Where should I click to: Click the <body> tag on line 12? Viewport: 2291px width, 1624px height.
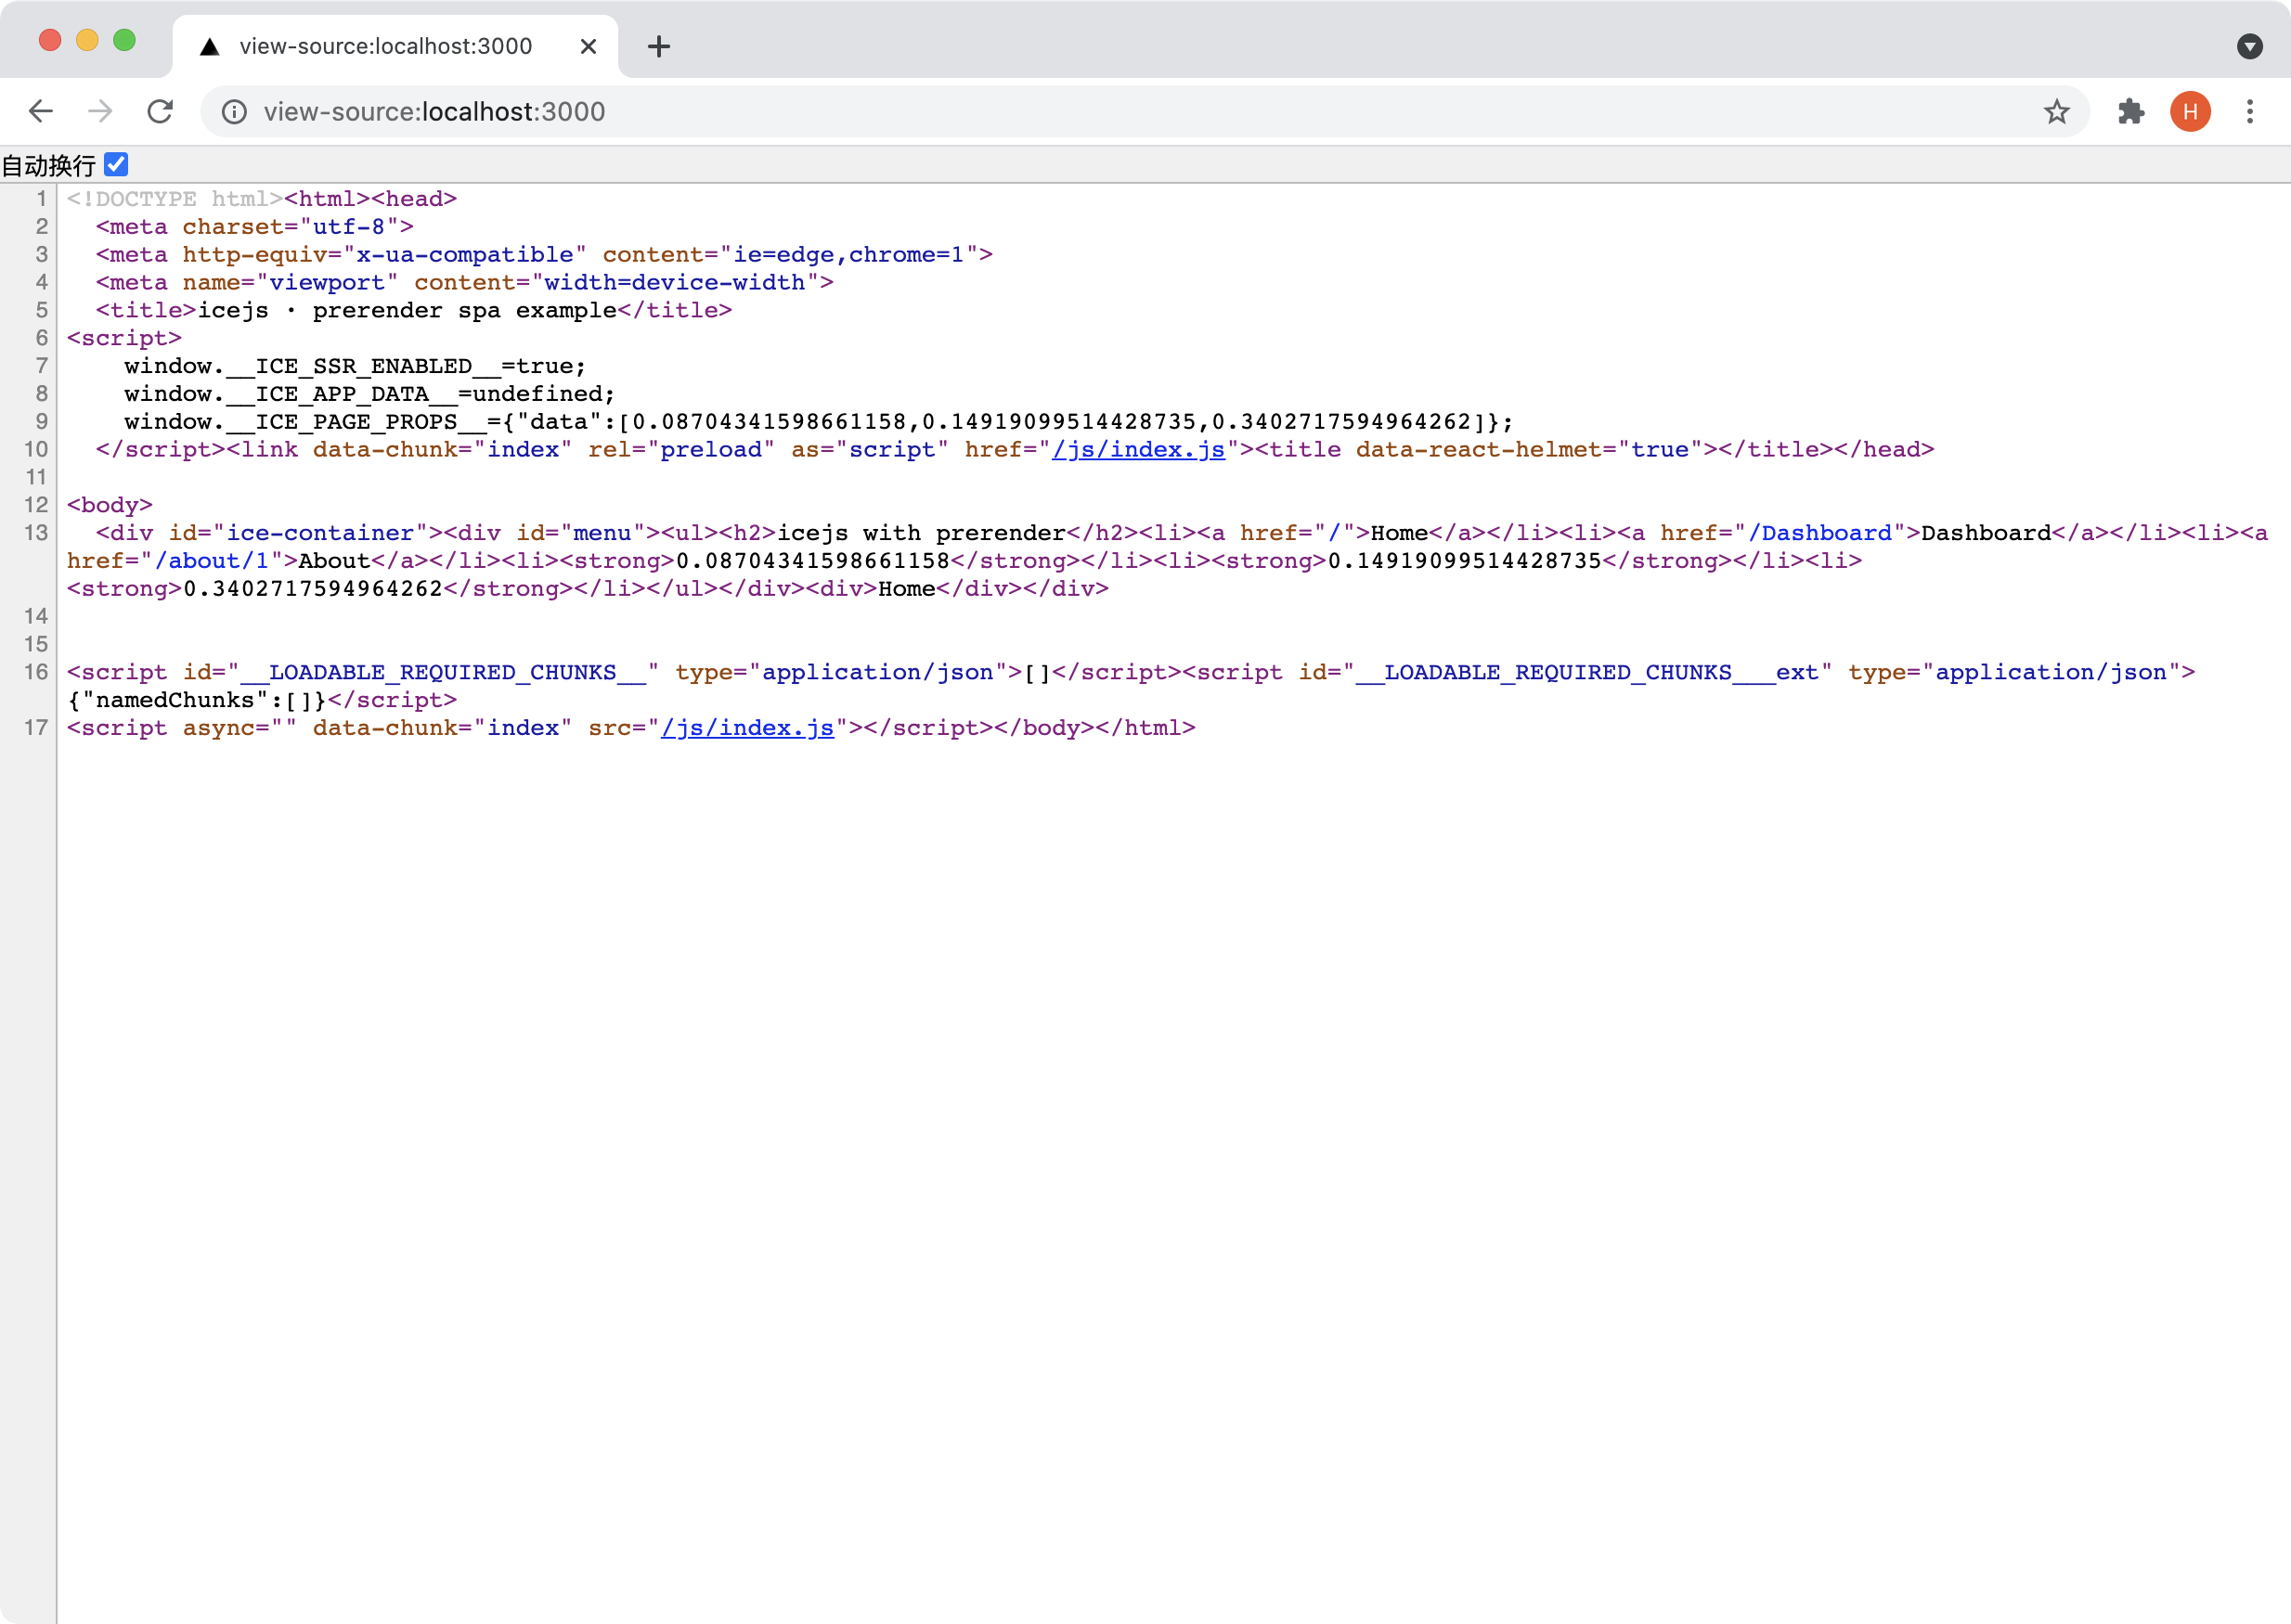pos(109,505)
